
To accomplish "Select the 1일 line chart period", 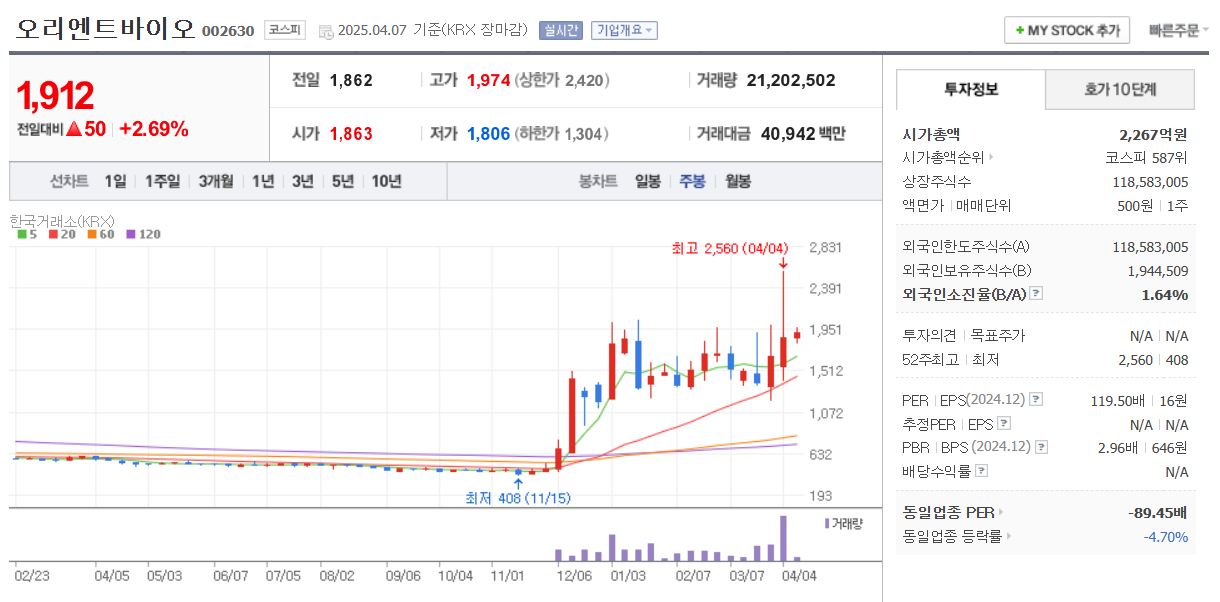I will [x=115, y=181].
